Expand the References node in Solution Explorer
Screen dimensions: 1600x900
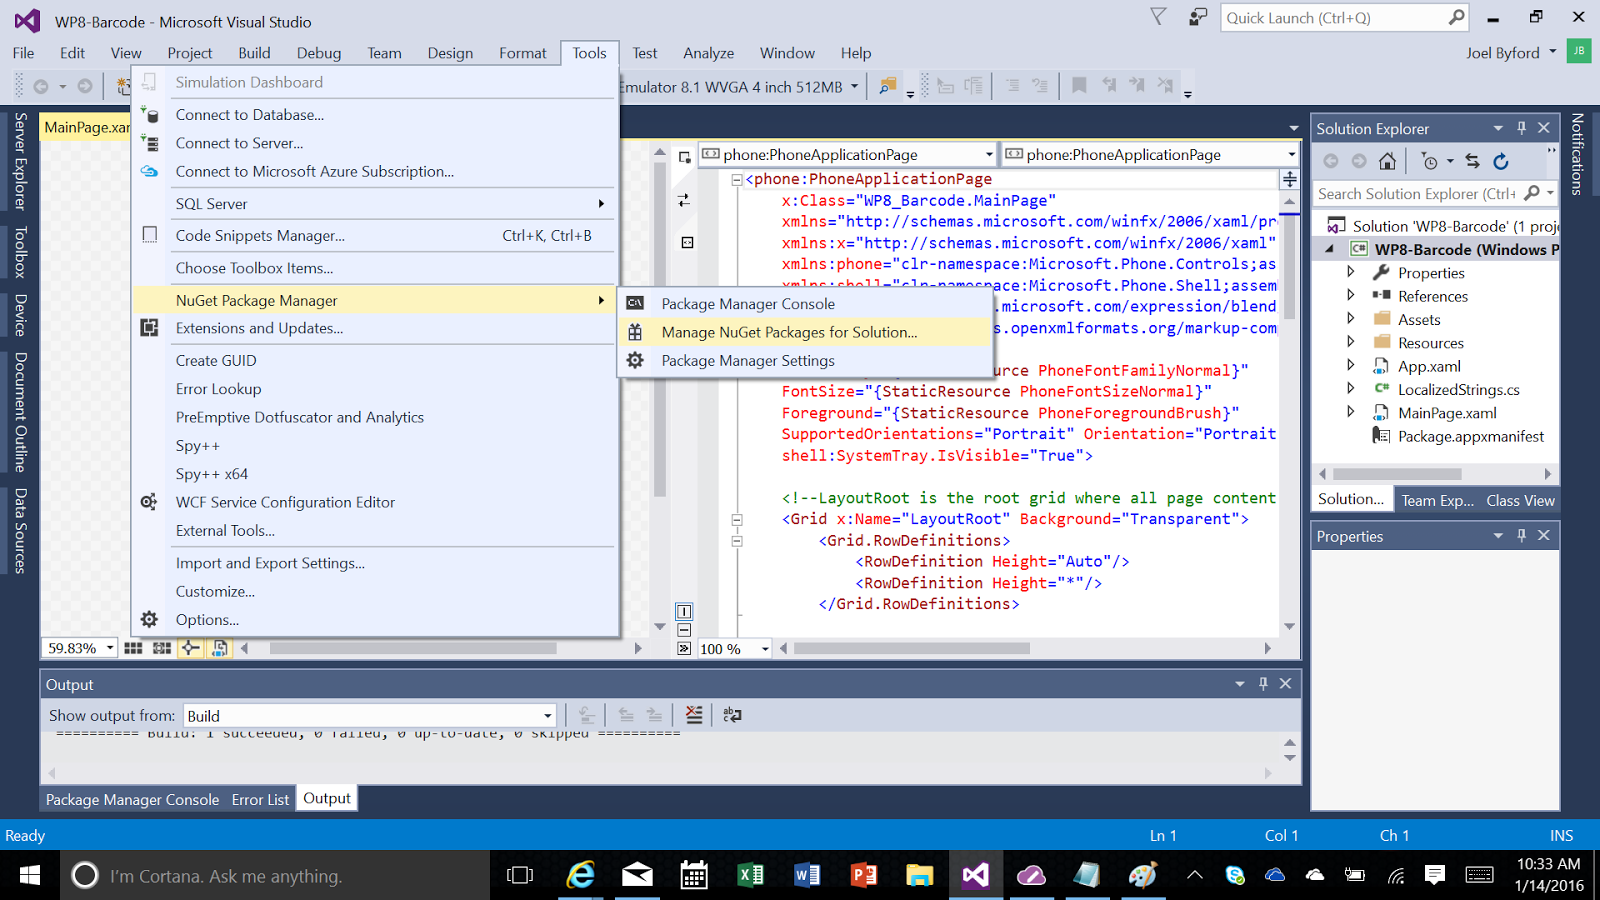click(x=1351, y=296)
